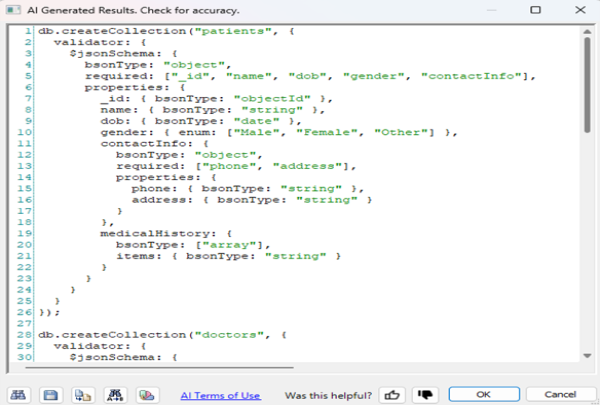
Task: Click the scrollbar up arrow
Action: pyautogui.click(x=587, y=35)
